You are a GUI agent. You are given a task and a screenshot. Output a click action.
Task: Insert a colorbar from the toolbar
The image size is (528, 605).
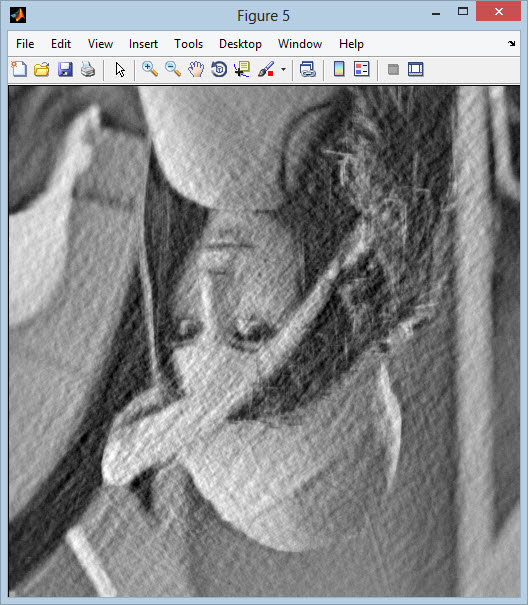[339, 69]
